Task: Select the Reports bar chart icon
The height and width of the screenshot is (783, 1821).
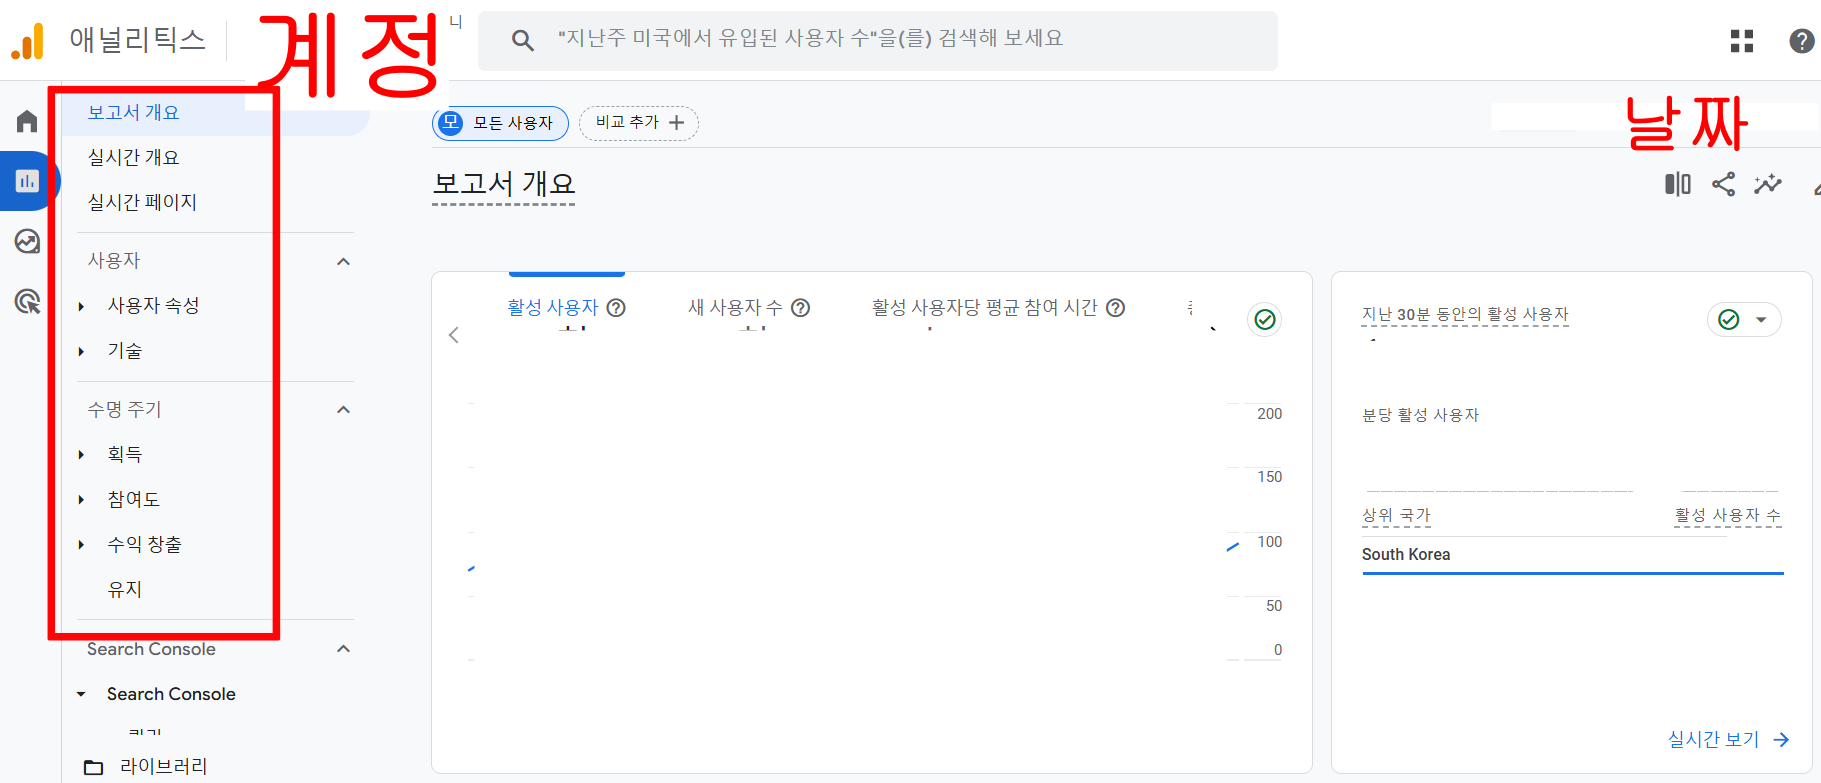Action: 27,181
